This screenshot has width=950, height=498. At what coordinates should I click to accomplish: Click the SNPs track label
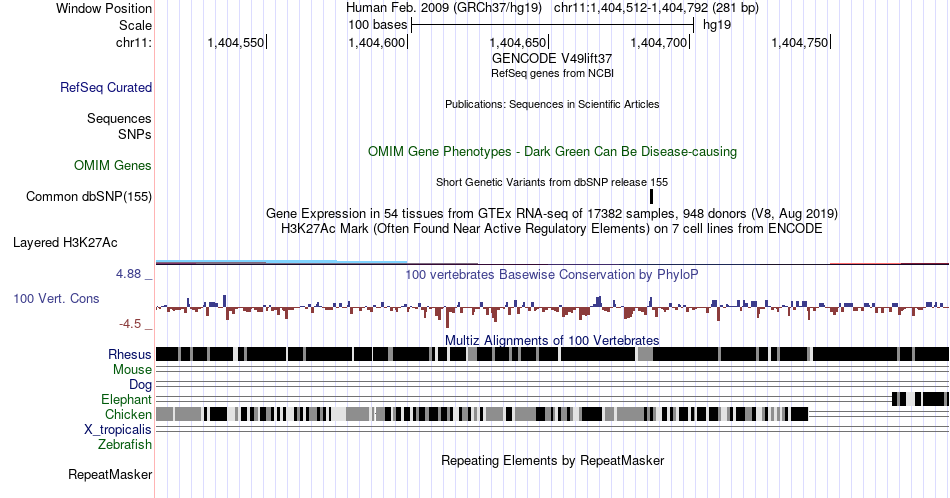(135, 134)
